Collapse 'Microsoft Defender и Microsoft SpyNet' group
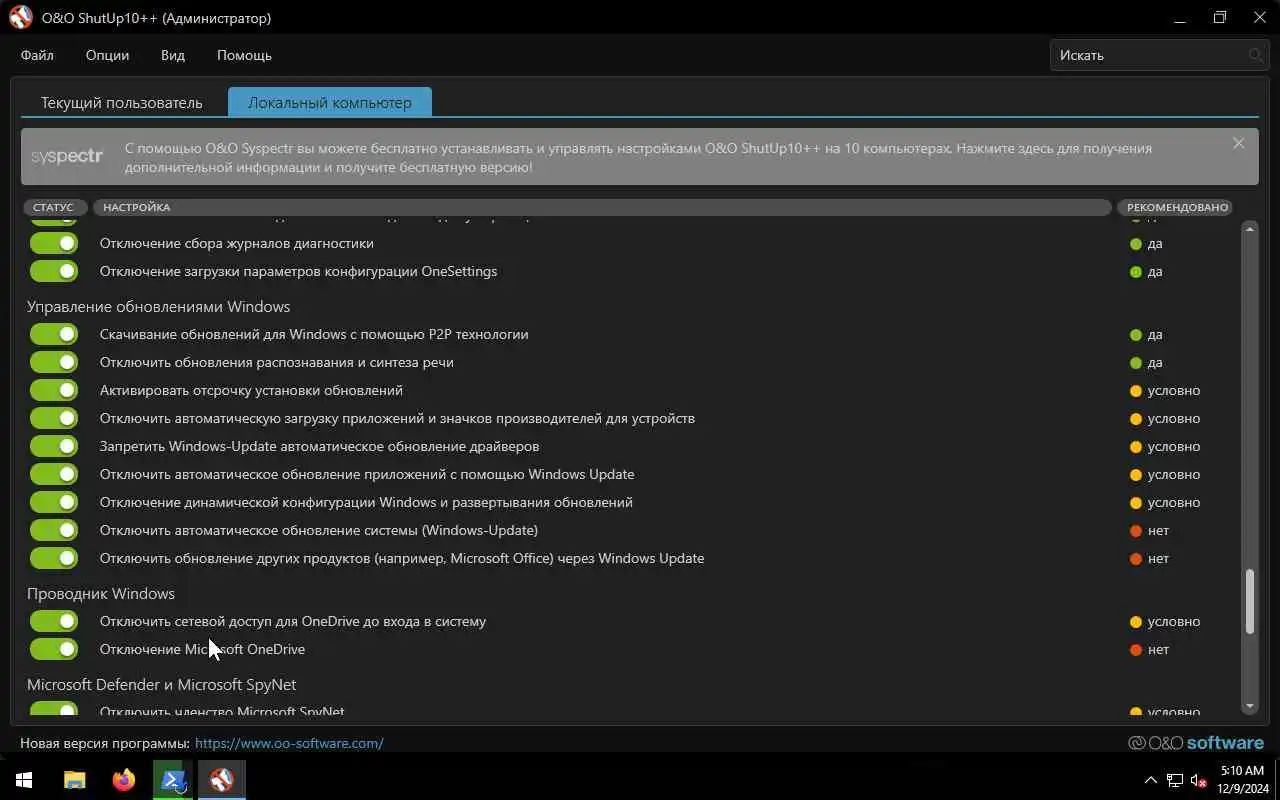Viewport: 1280px width, 800px height. pos(161,685)
